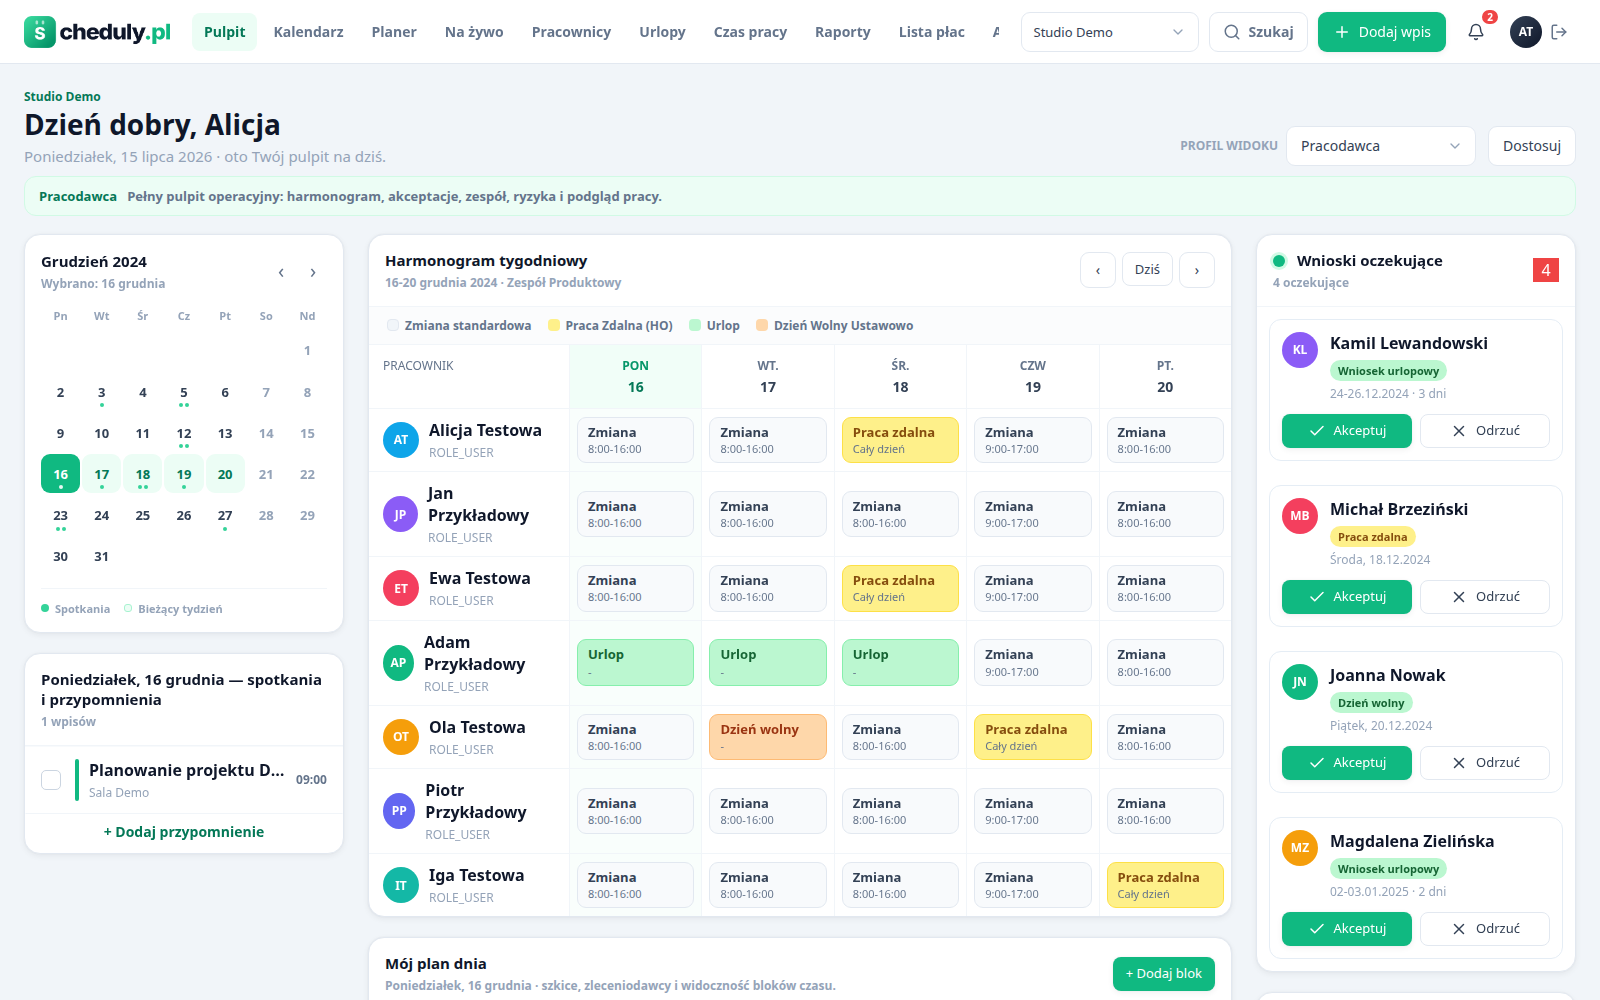Accept Kamil Lewandowski's leave request
This screenshot has width=1600, height=1000.
tap(1347, 431)
